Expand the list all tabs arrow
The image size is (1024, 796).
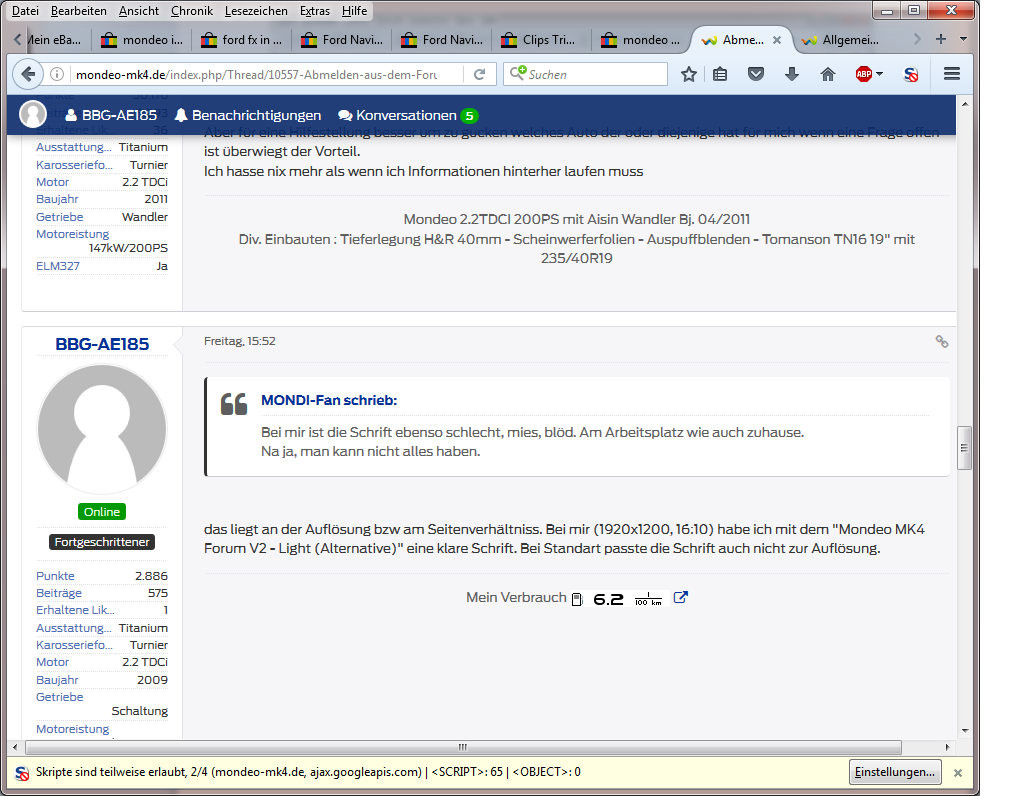963,39
